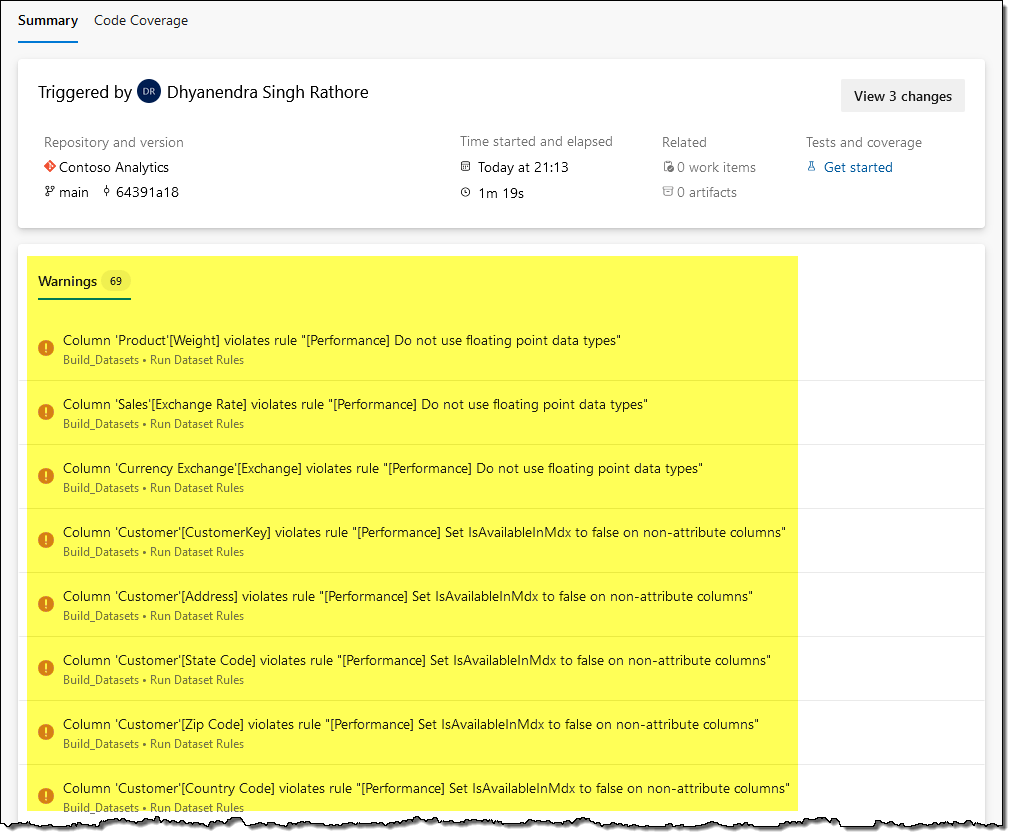This screenshot has height=837, width=1013.
Task: Select the Currency Exchange column warning
Action: pyautogui.click(x=382, y=468)
